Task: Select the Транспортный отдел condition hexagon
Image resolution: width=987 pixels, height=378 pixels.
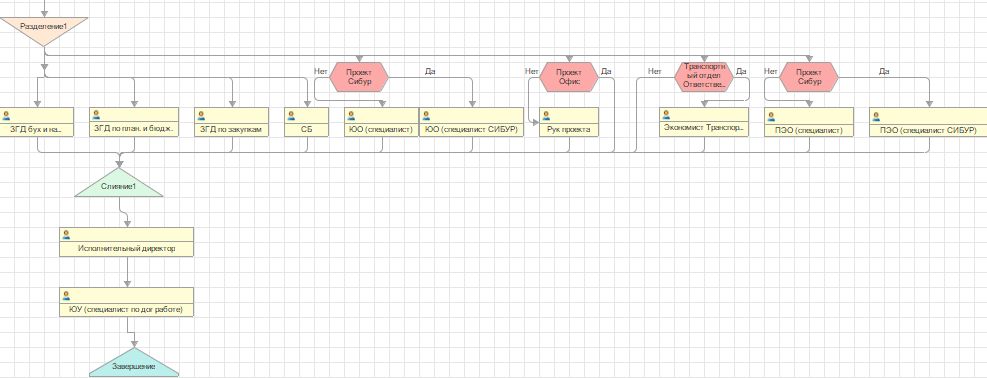Action: 704,77
